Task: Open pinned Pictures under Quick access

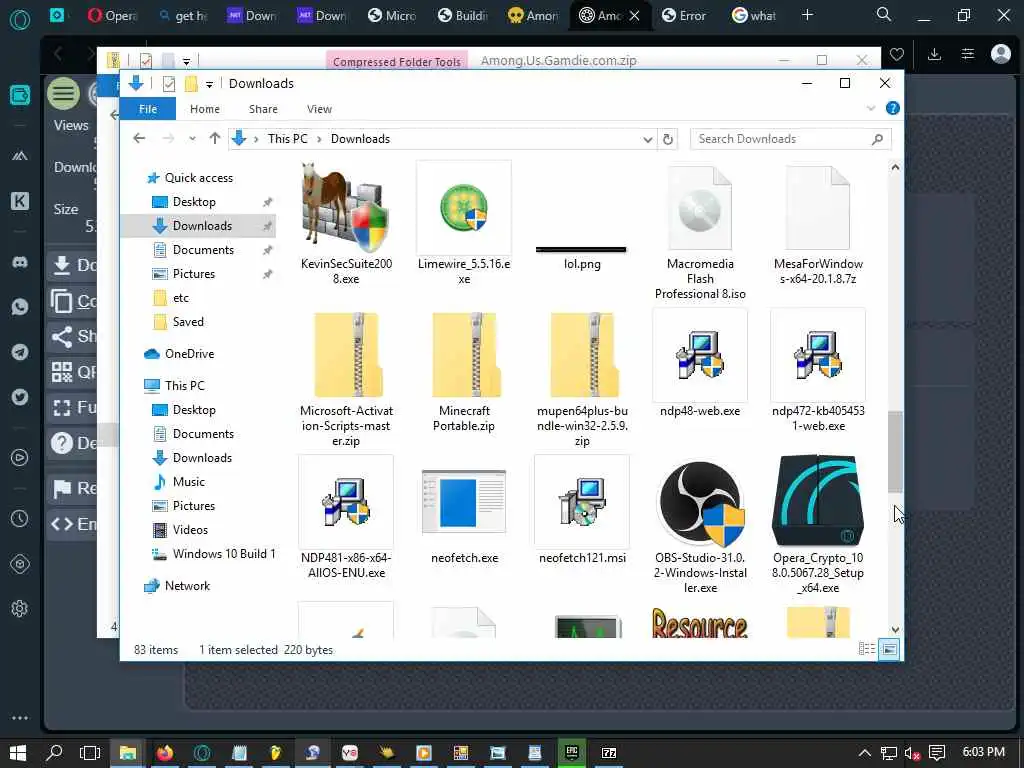Action: pos(194,274)
